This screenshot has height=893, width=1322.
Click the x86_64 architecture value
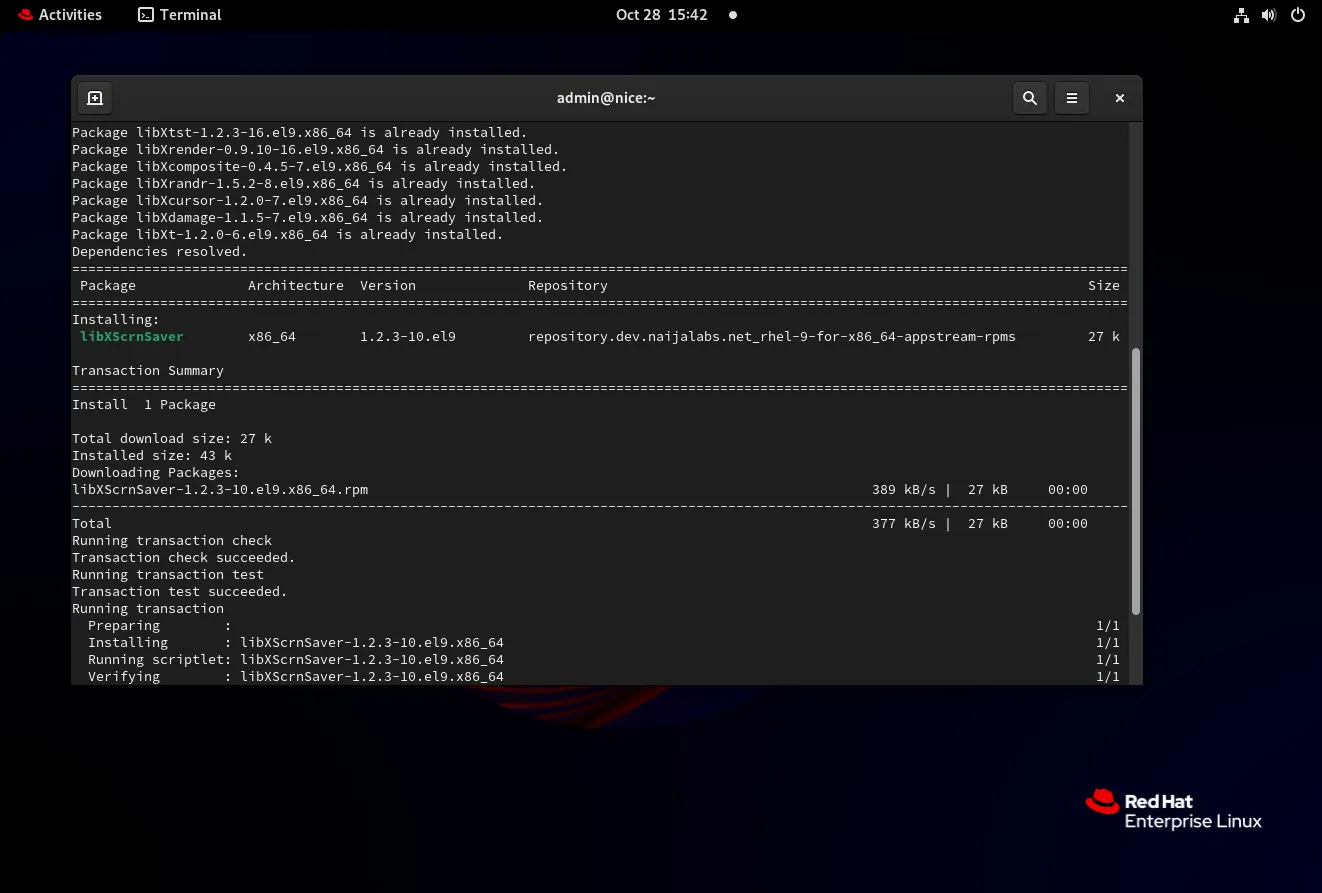click(x=272, y=337)
